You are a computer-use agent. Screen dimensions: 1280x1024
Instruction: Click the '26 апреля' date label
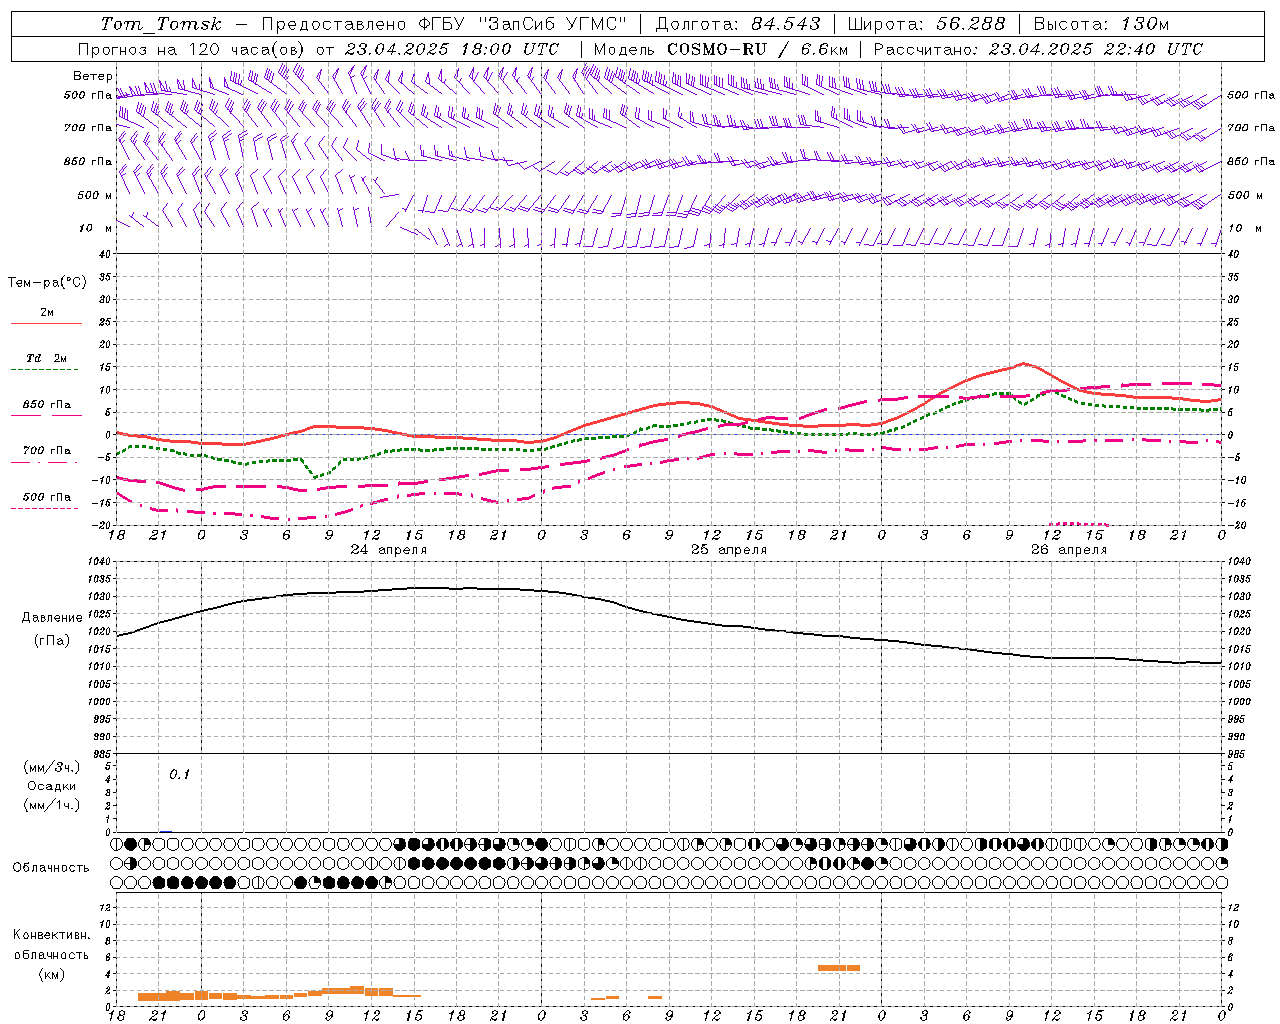pos(1069,550)
